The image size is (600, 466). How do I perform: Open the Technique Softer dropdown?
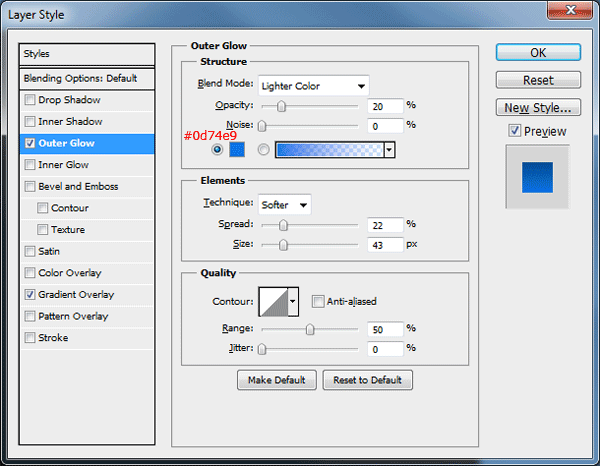pos(285,205)
